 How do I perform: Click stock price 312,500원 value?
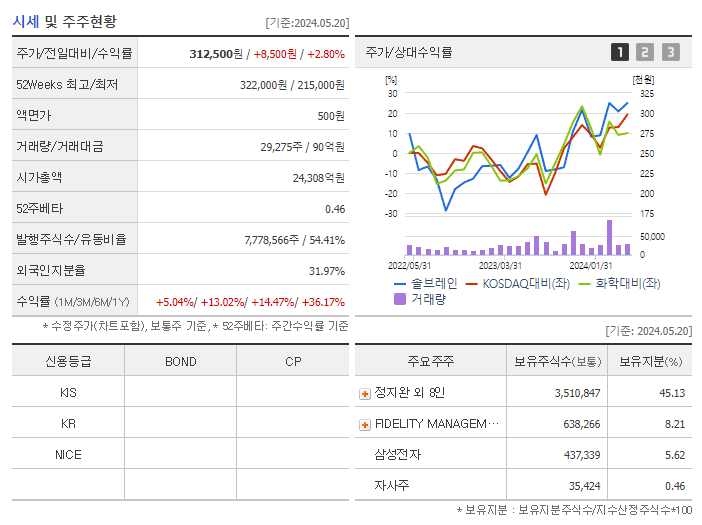tap(216, 54)
